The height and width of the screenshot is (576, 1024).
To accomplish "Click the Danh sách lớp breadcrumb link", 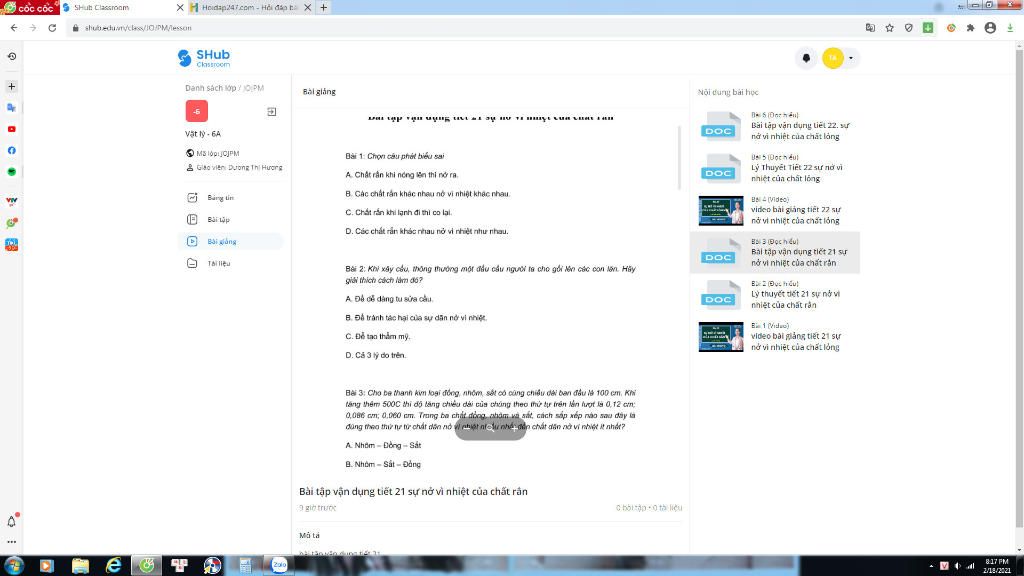I will point(210,88).
